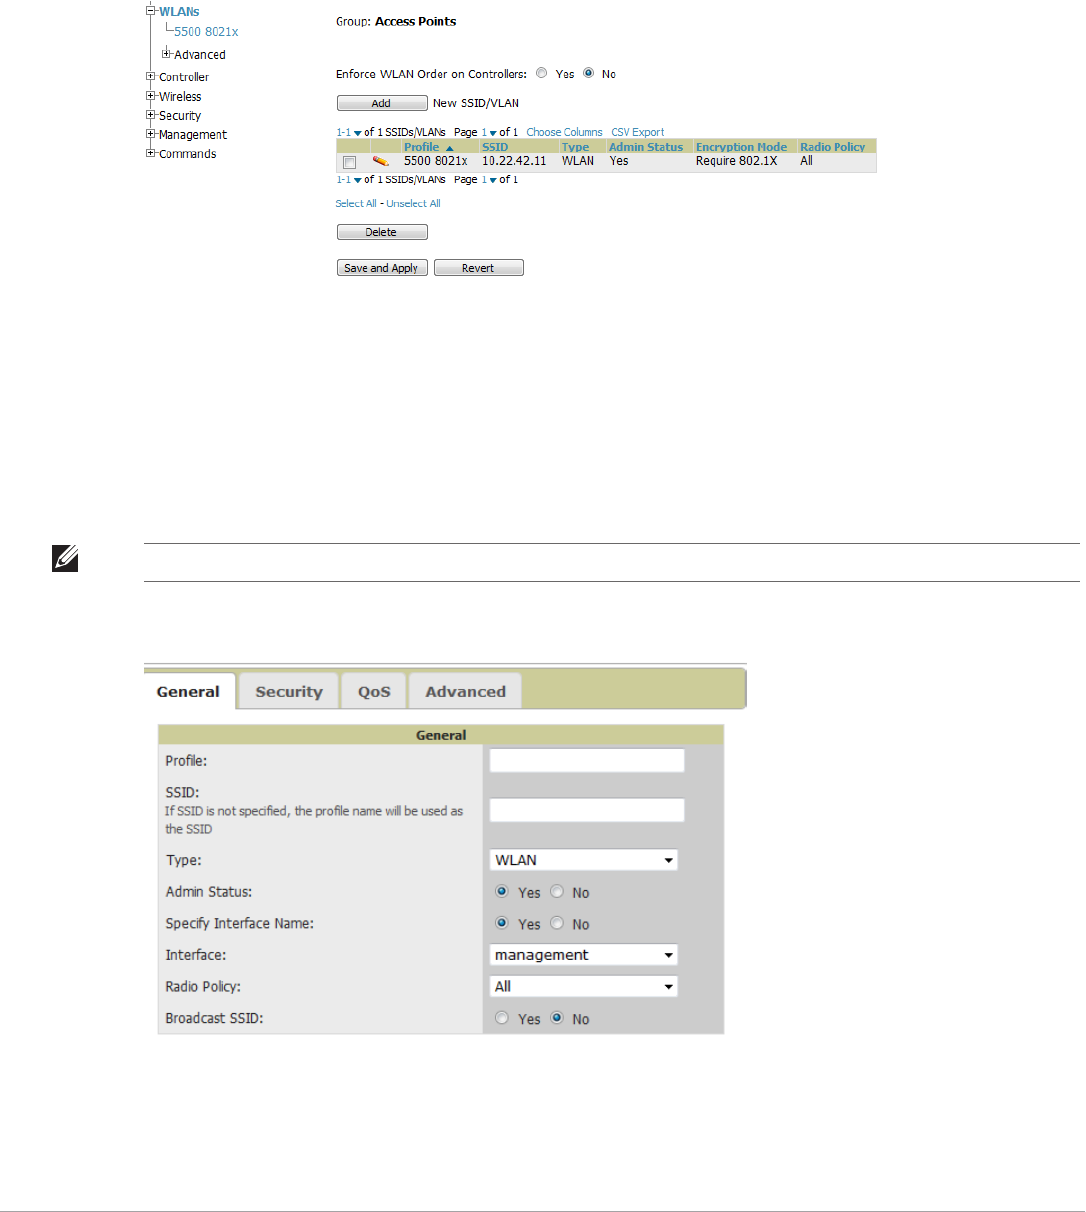Sort the table by SSID column header
1086x1212 pixels.
point(495,147)
